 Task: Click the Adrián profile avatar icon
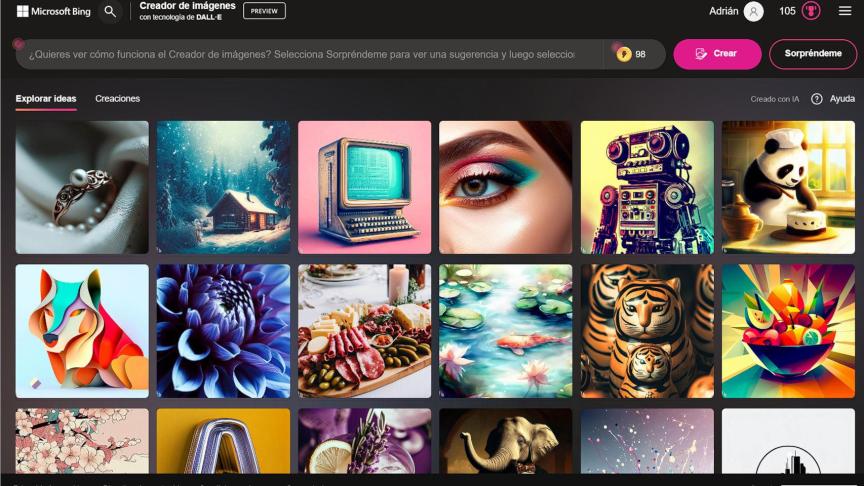click(x=753, y=12)
